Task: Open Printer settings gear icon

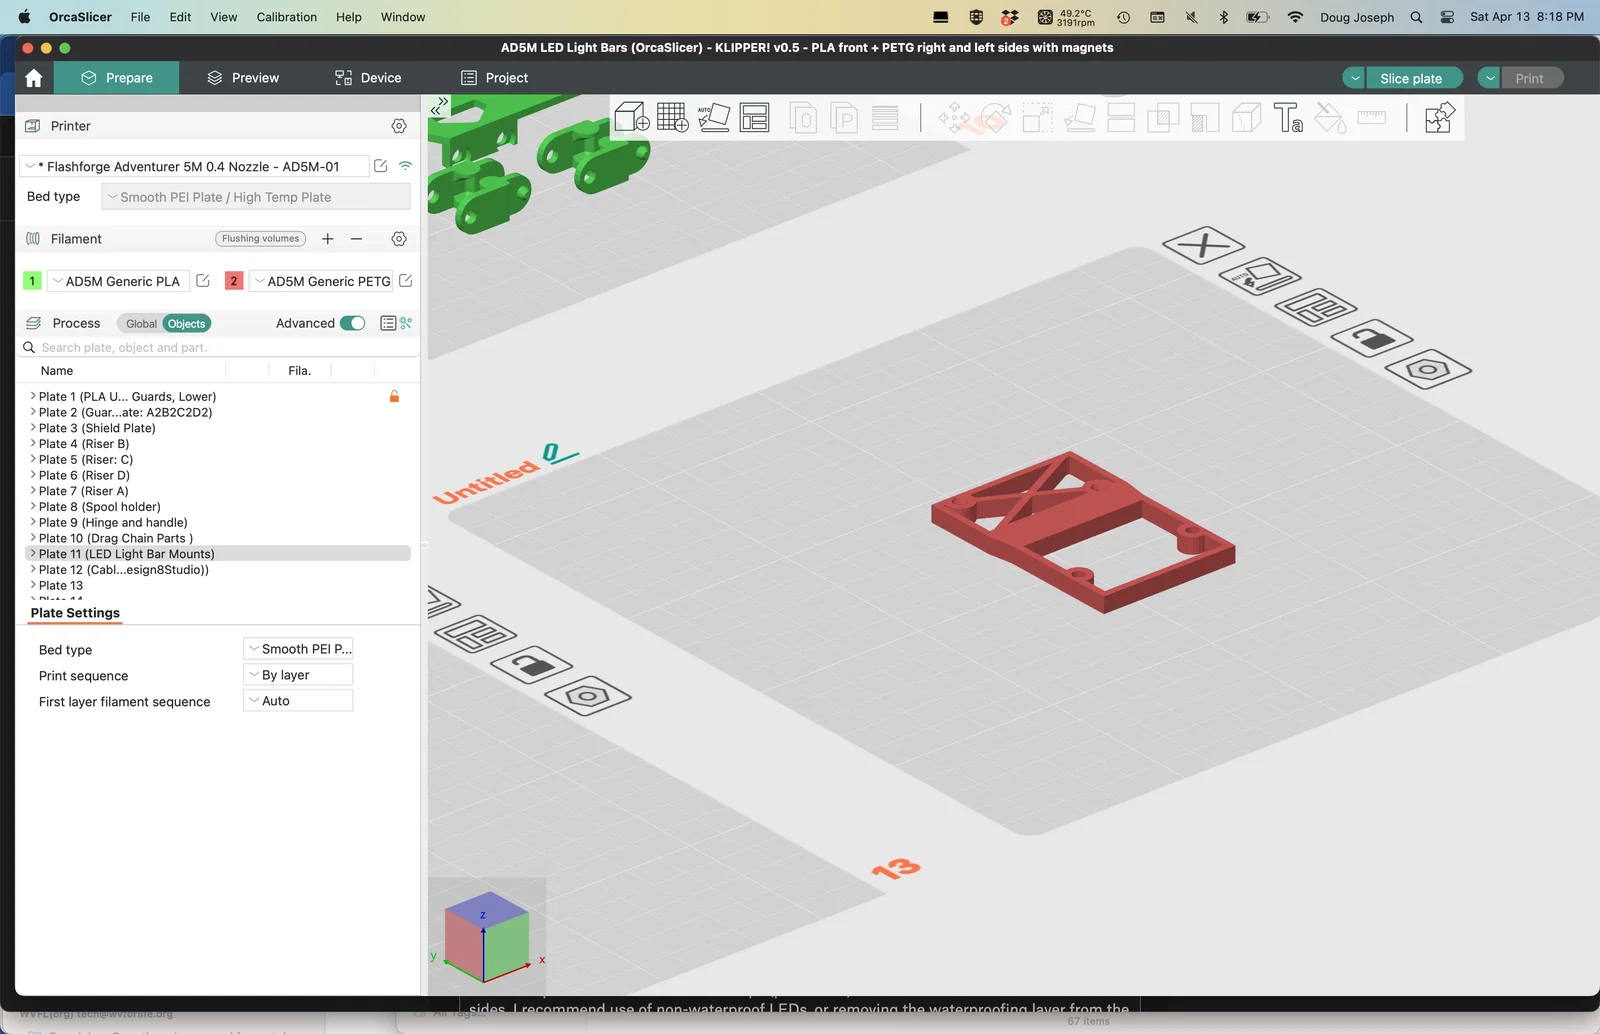Action: point(399,126)
